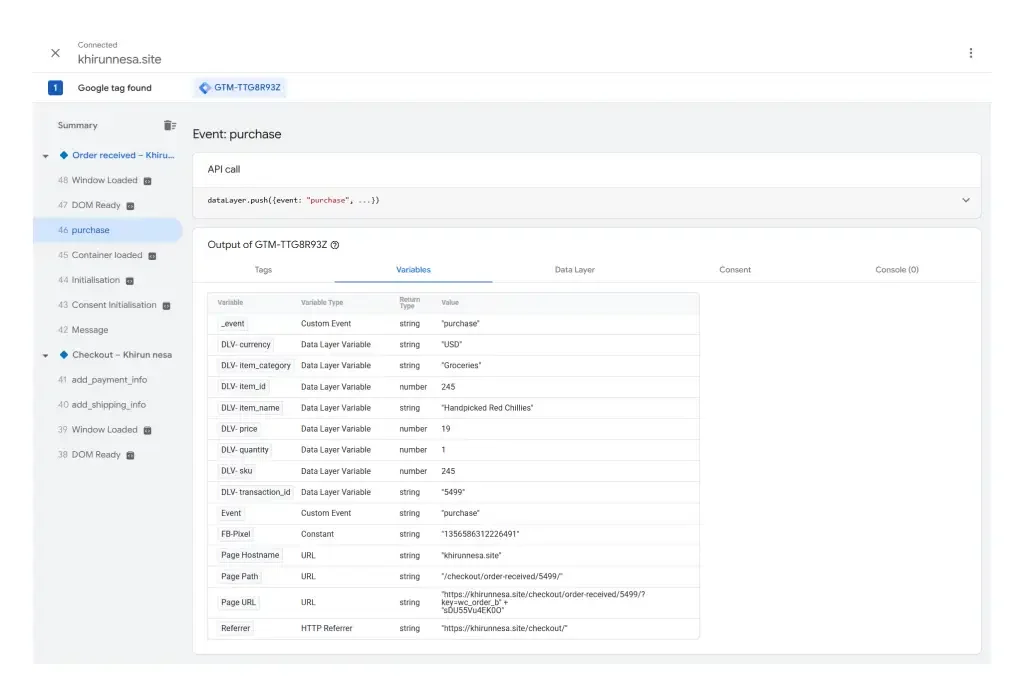Switch to the Console (0) tab
The height and width of the screenshot is (687, 1024).
point(897,270)
